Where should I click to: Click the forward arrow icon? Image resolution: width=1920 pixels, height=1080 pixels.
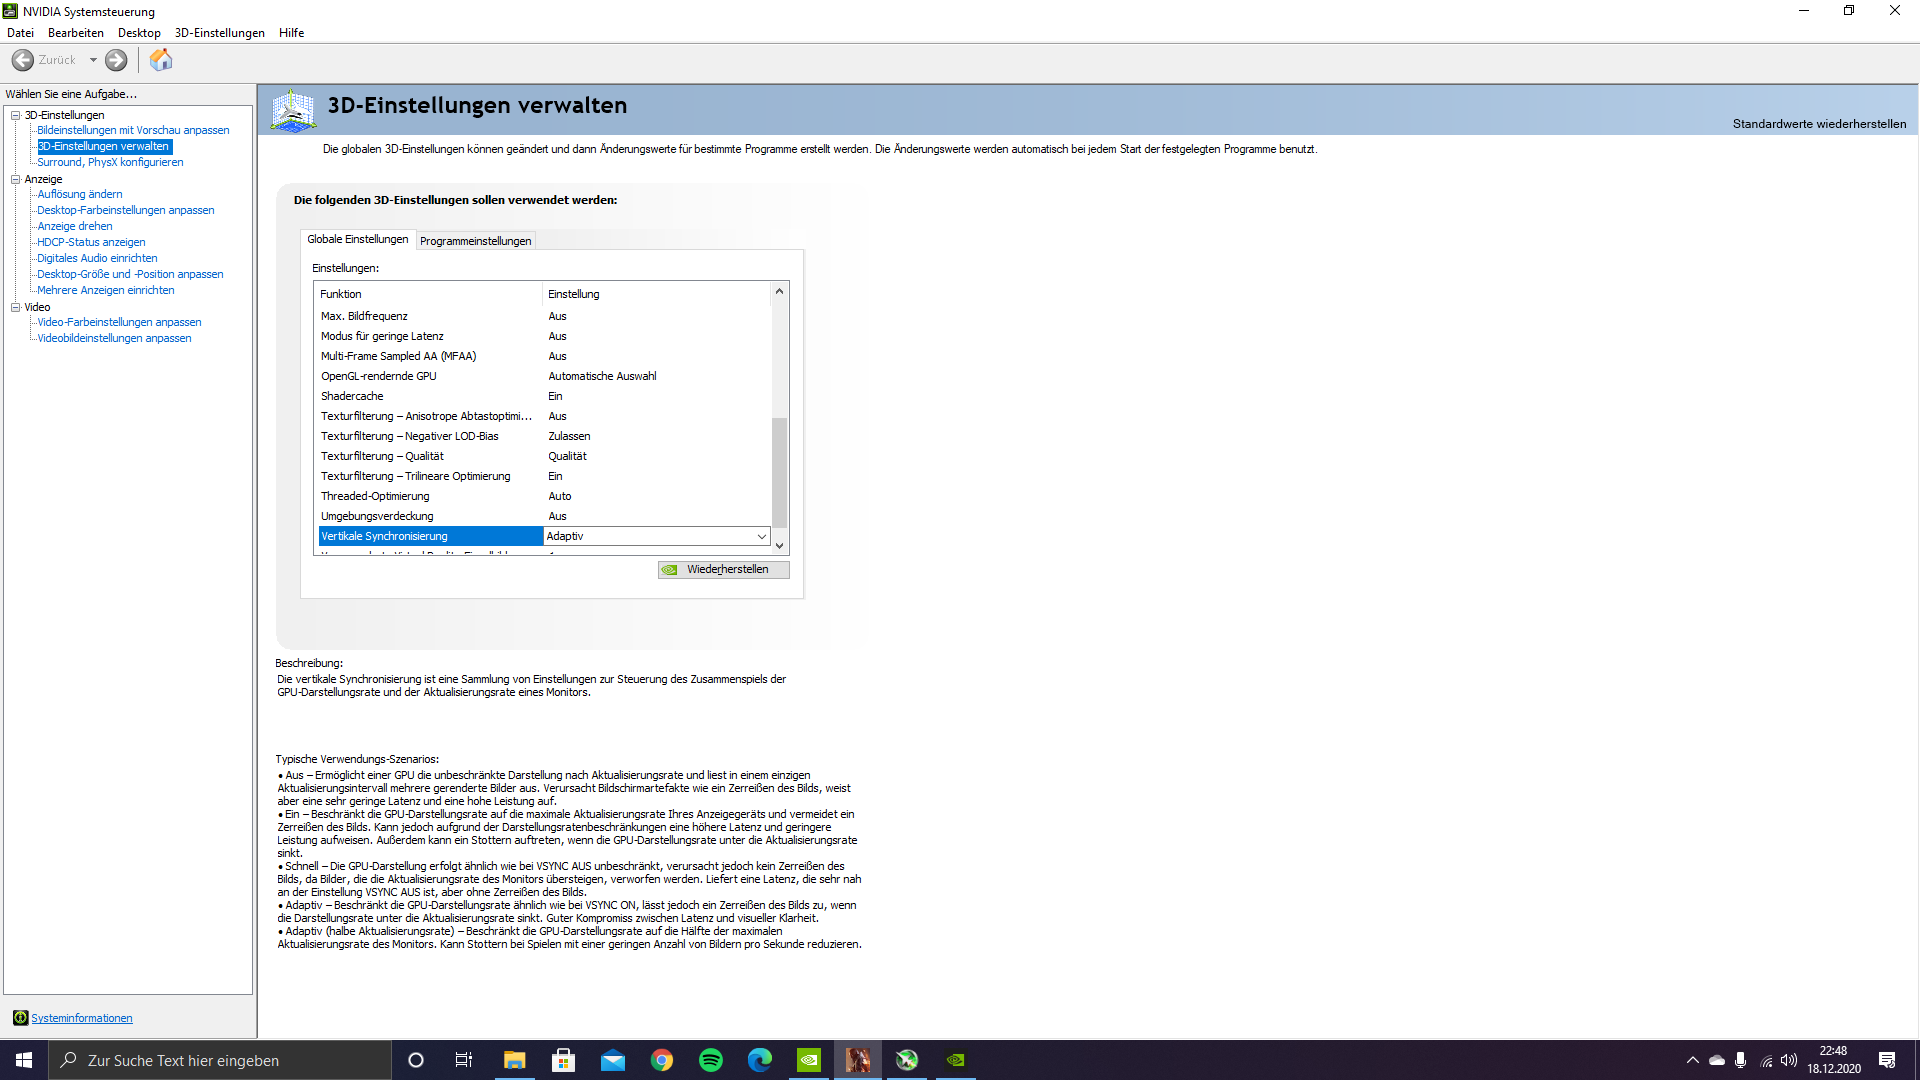pos(117,60)
